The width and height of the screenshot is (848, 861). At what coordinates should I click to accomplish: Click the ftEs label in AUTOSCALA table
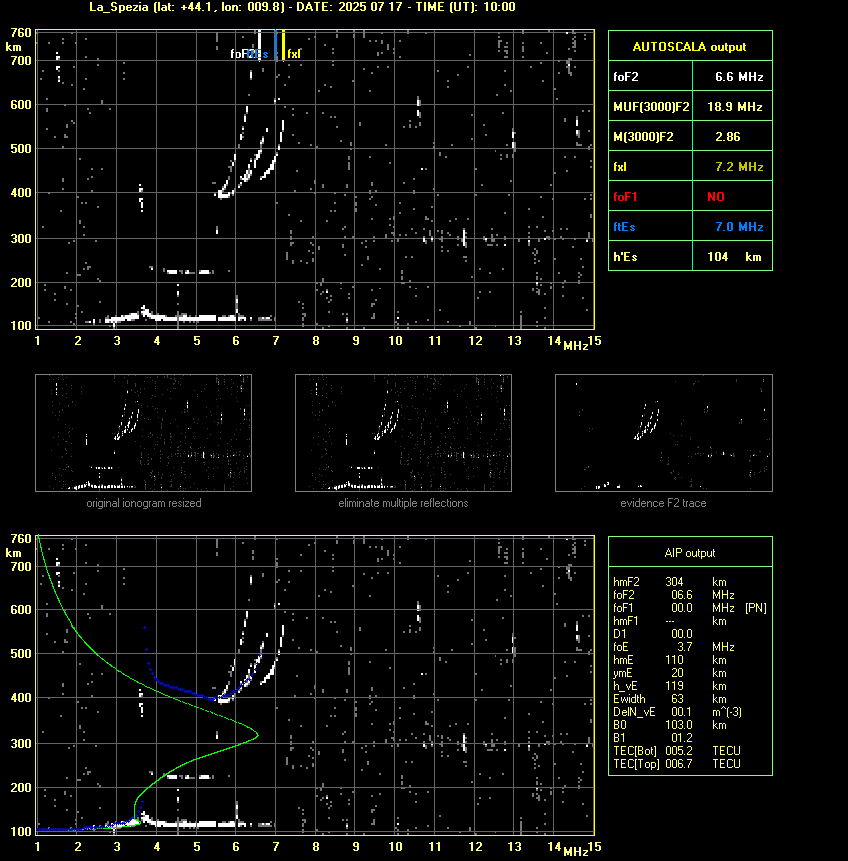[x=624, y=227]
